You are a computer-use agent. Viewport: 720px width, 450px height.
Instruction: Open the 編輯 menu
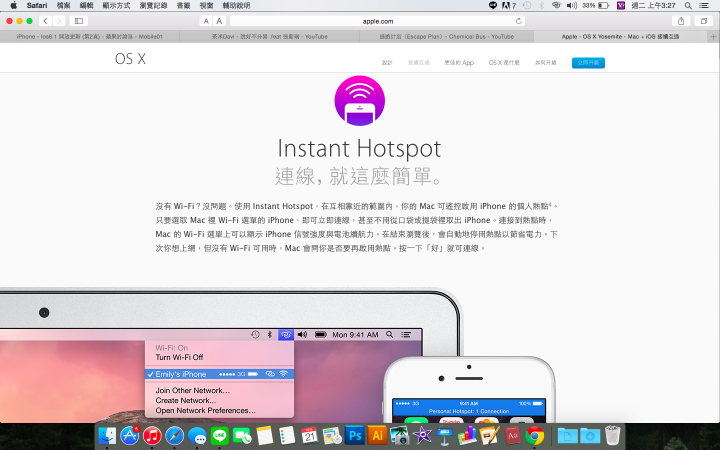click(x=86, y=6)
